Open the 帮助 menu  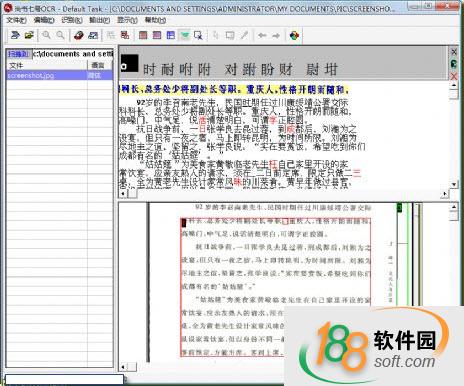click(x=155, y=20)
